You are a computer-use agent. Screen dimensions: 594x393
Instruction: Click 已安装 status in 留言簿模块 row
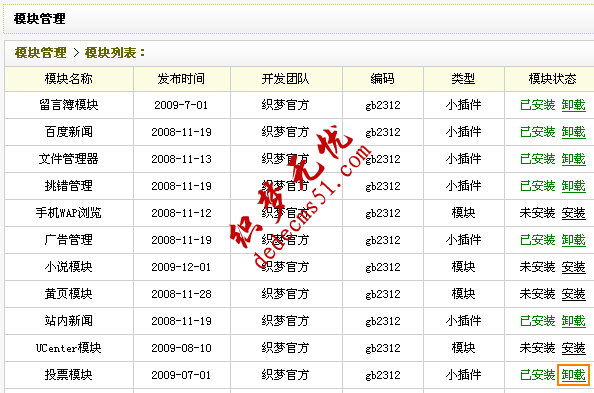538,105
